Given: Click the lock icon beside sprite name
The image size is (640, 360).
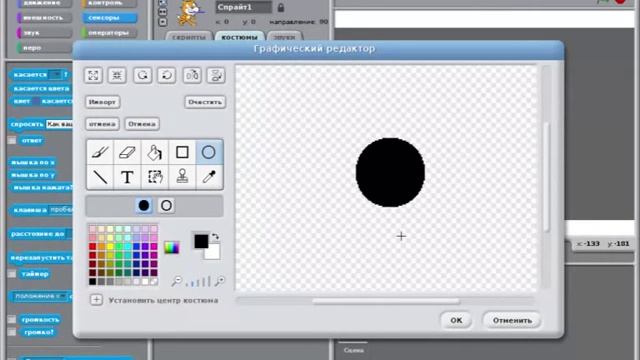Looking at the screenshot, I should pos(281,7).
